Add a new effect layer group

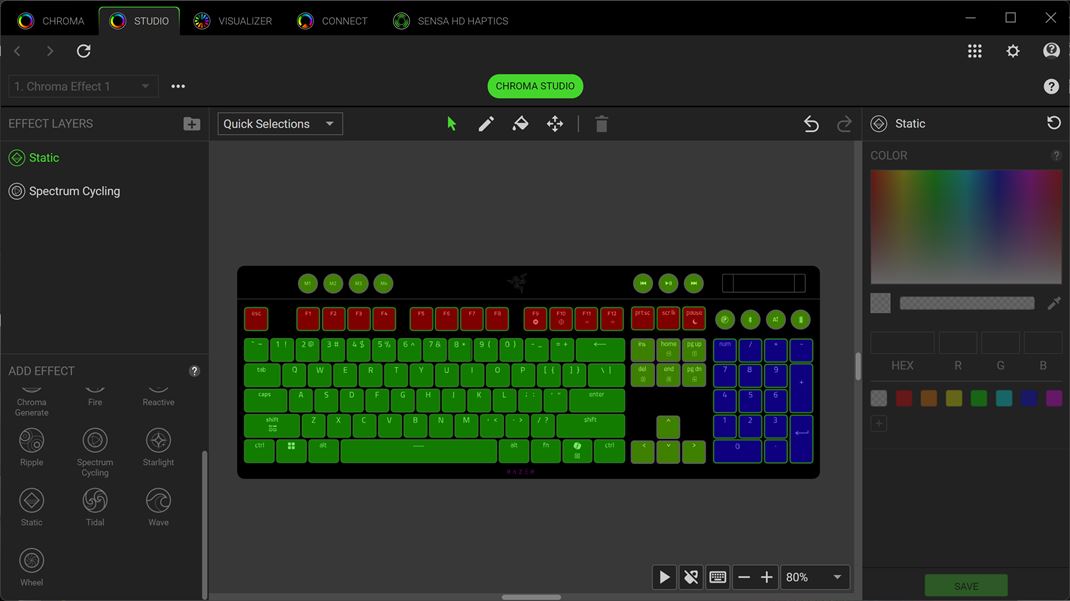pos(192,123)
